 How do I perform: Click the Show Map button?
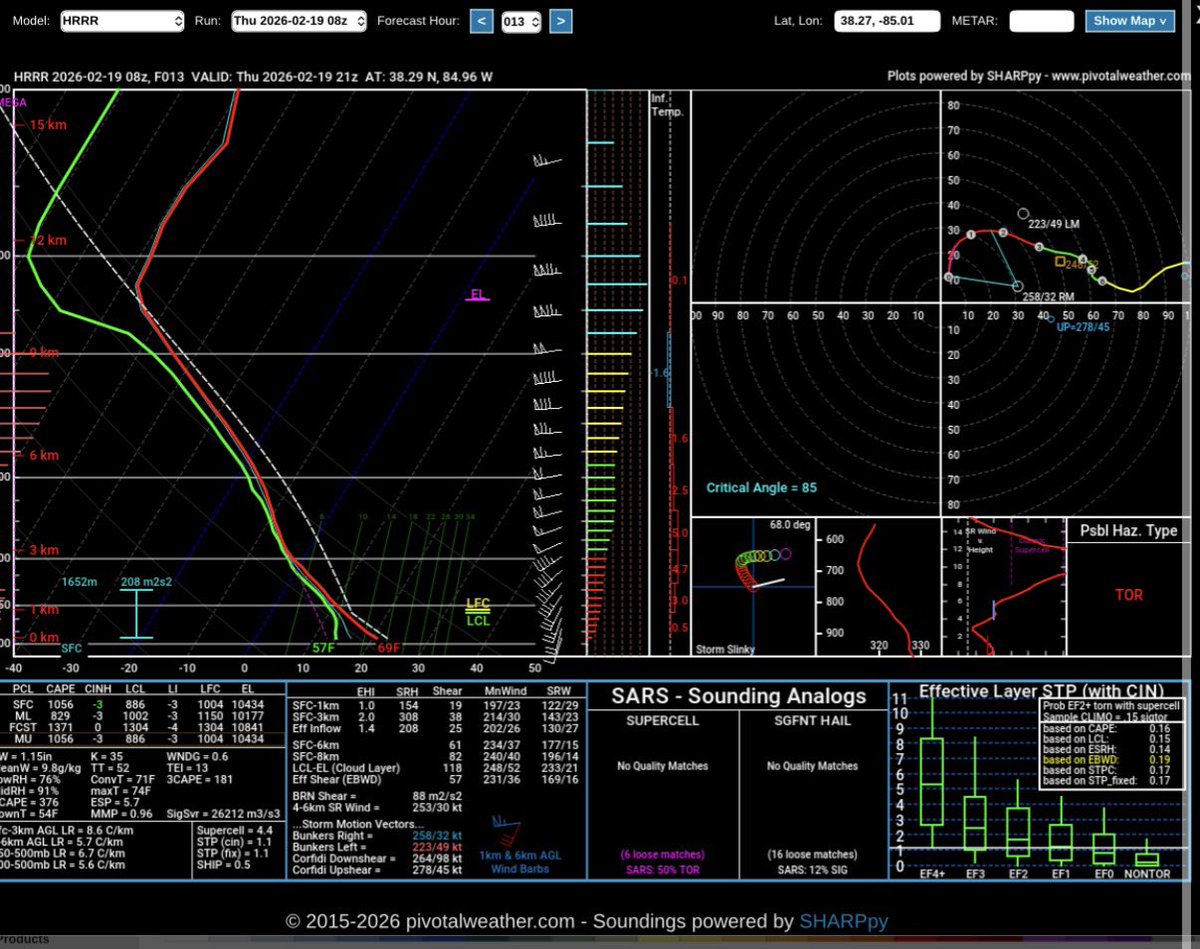pos(1128,20)
